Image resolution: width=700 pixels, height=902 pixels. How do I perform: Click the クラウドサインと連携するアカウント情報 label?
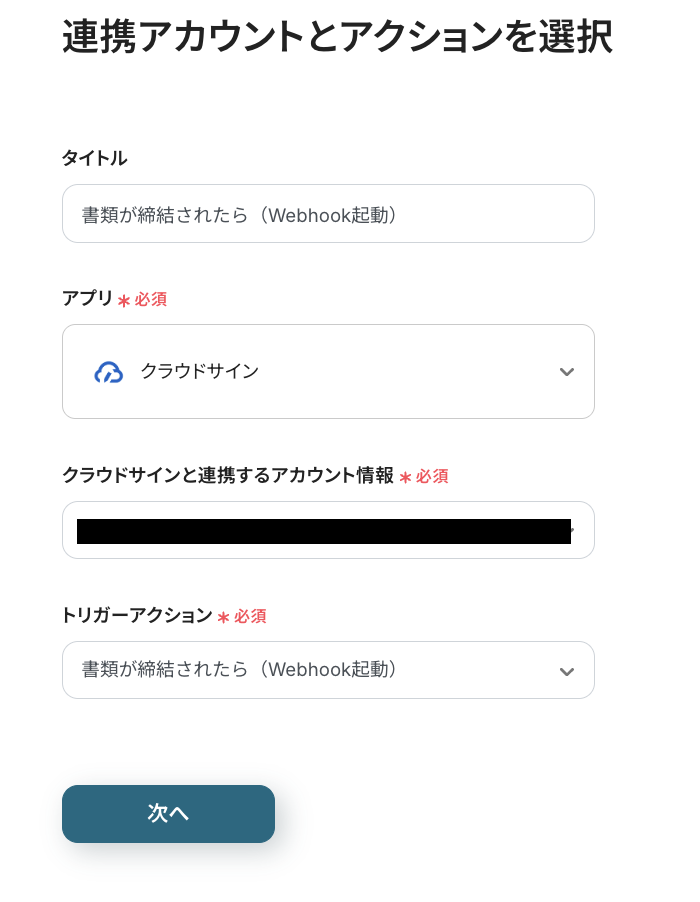[x=228, y=476]
